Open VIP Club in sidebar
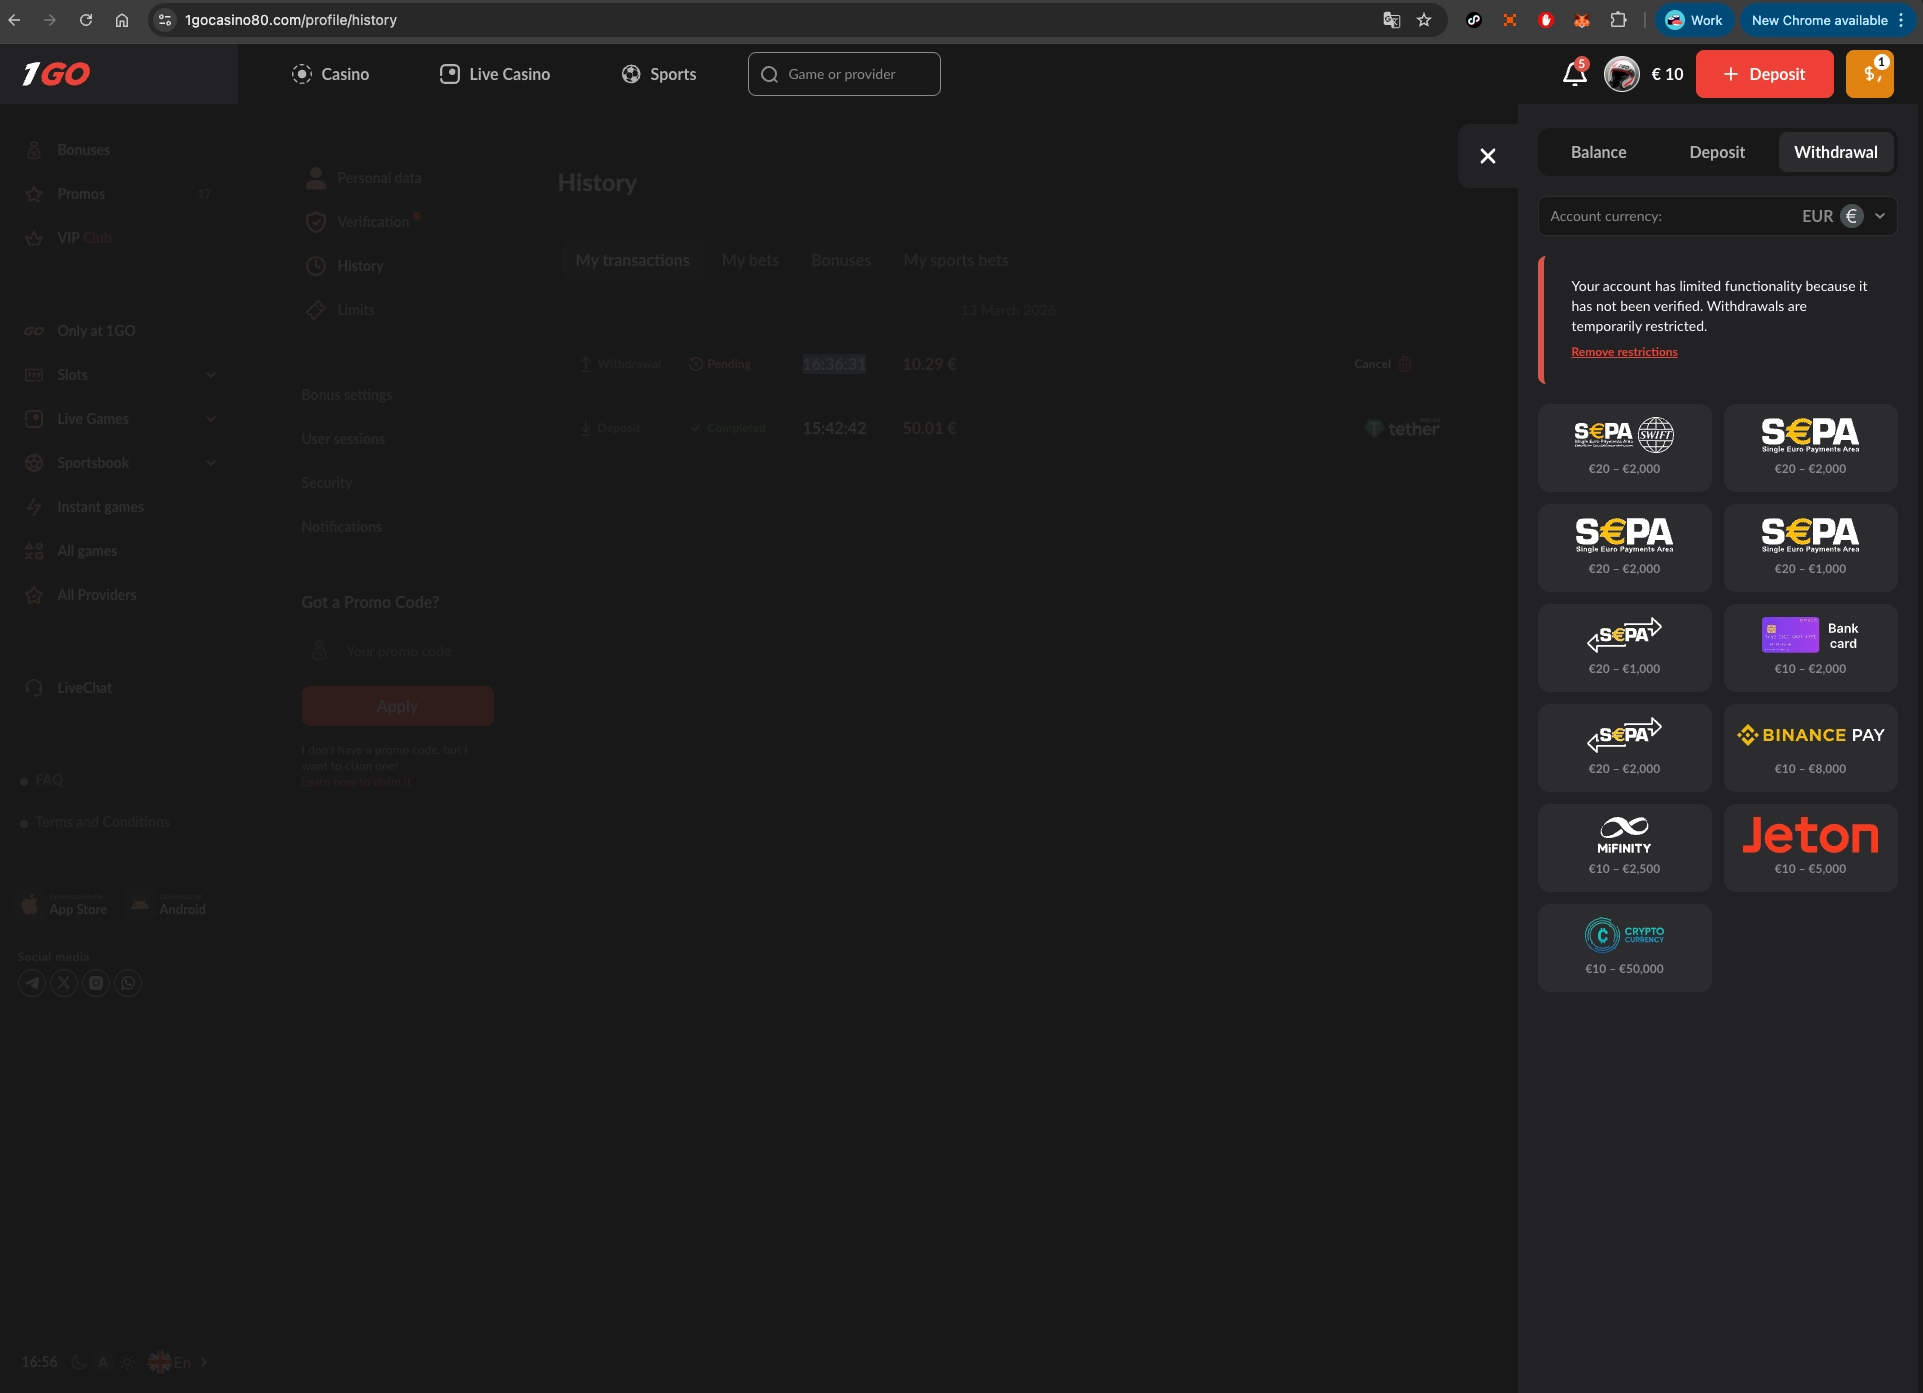The width and height of the screenshot is (1923, 1393). 69,238
